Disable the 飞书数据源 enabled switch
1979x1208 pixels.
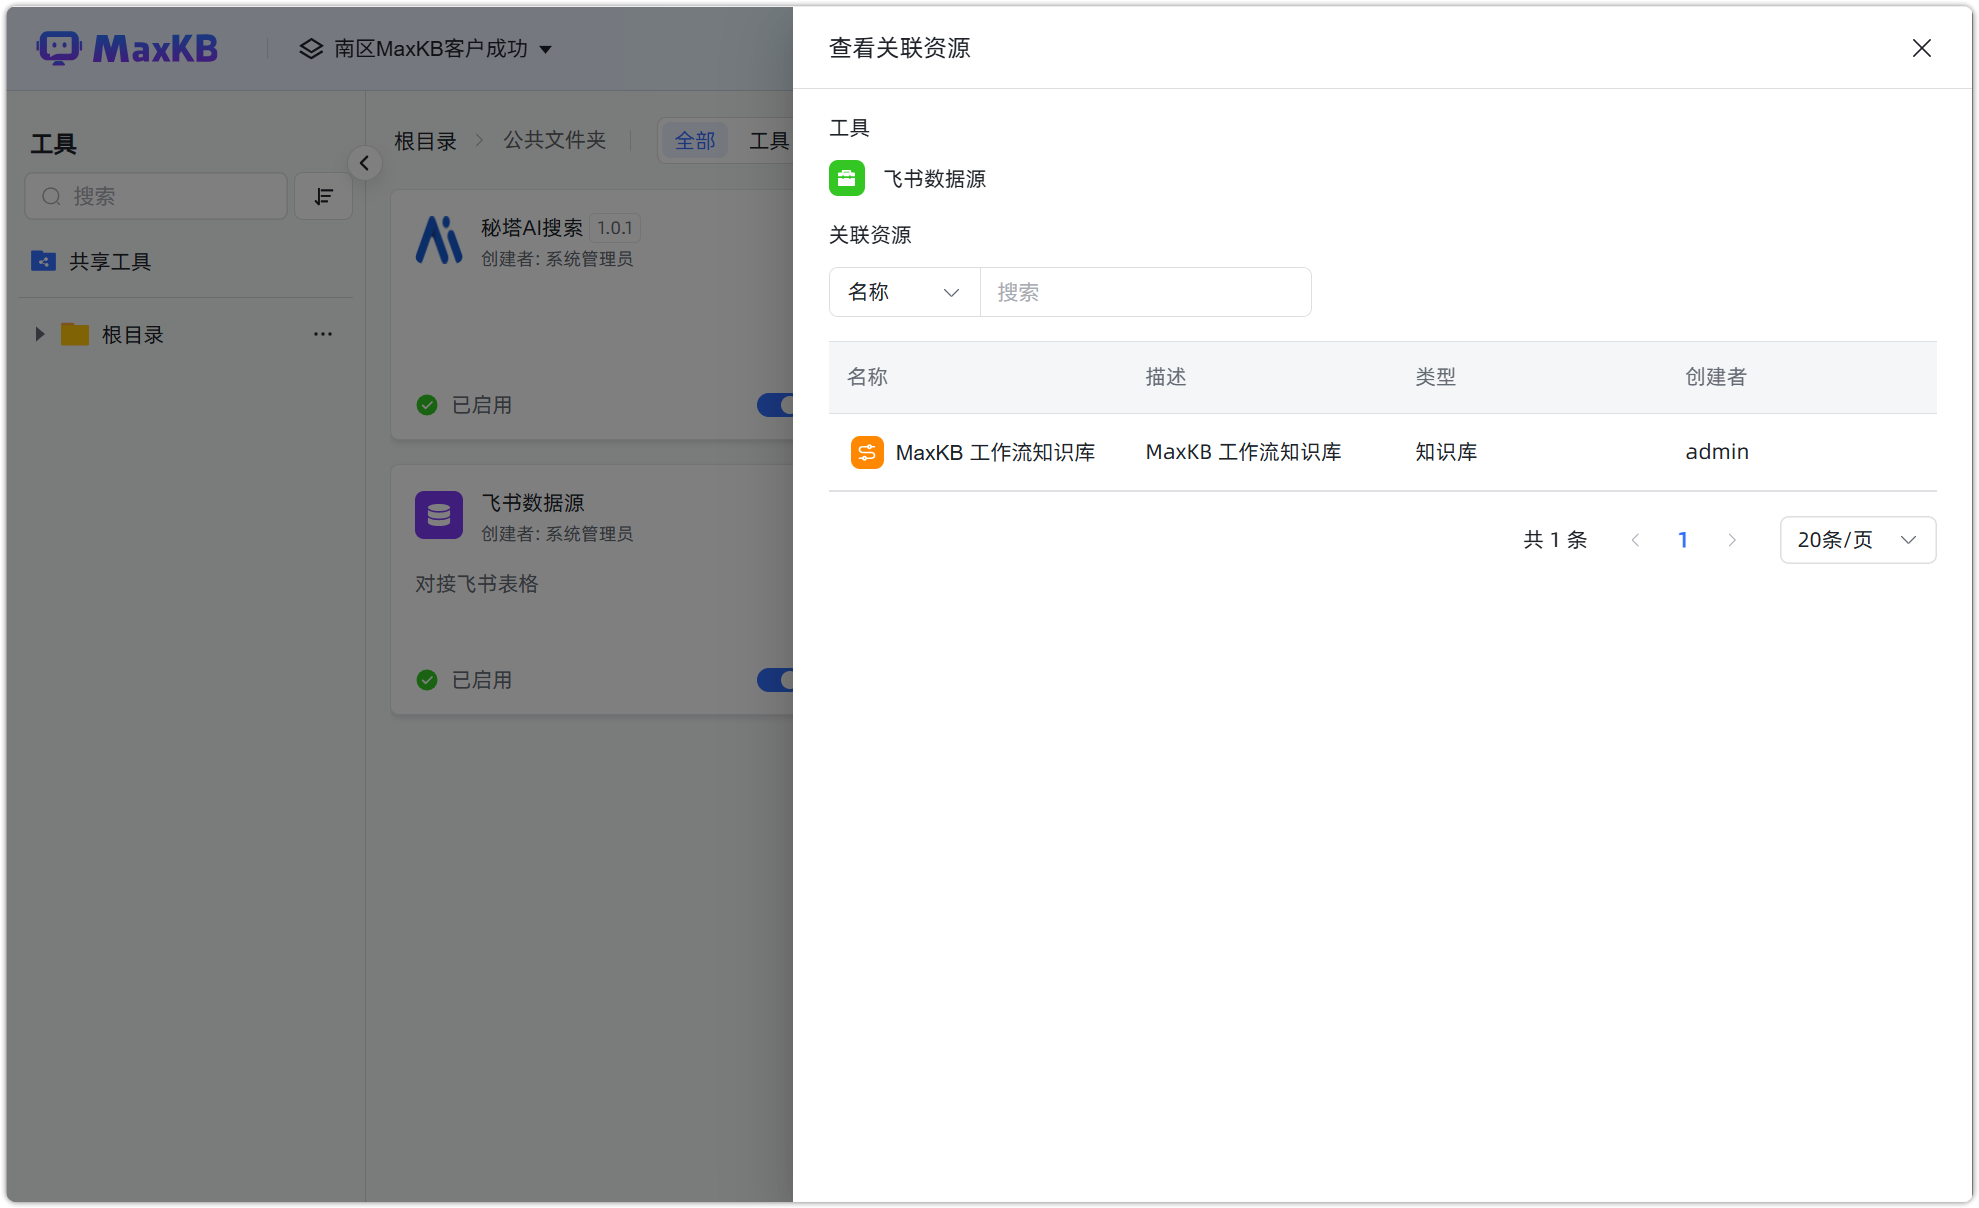[x=779, y=680]
